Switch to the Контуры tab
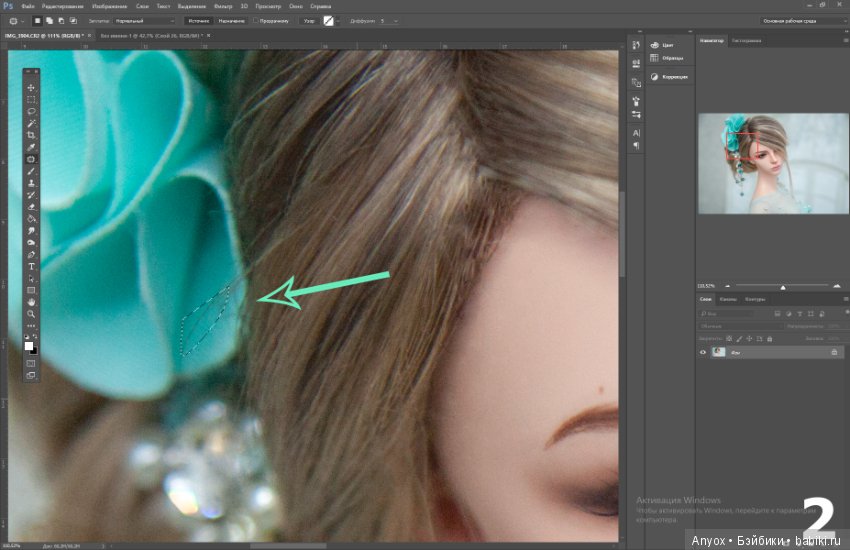The height and width of the screenshot is (550, 850). 755,299
